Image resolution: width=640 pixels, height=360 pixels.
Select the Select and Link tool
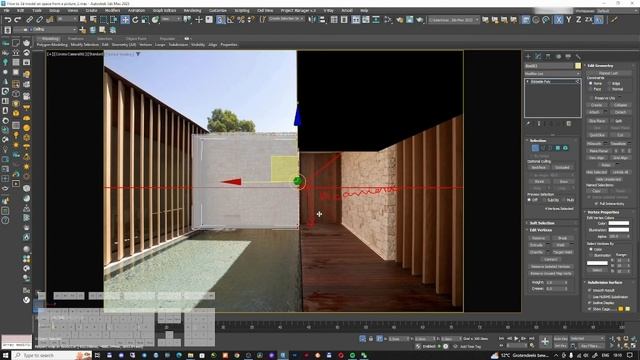pyautogui.click(x=30, y=20)
